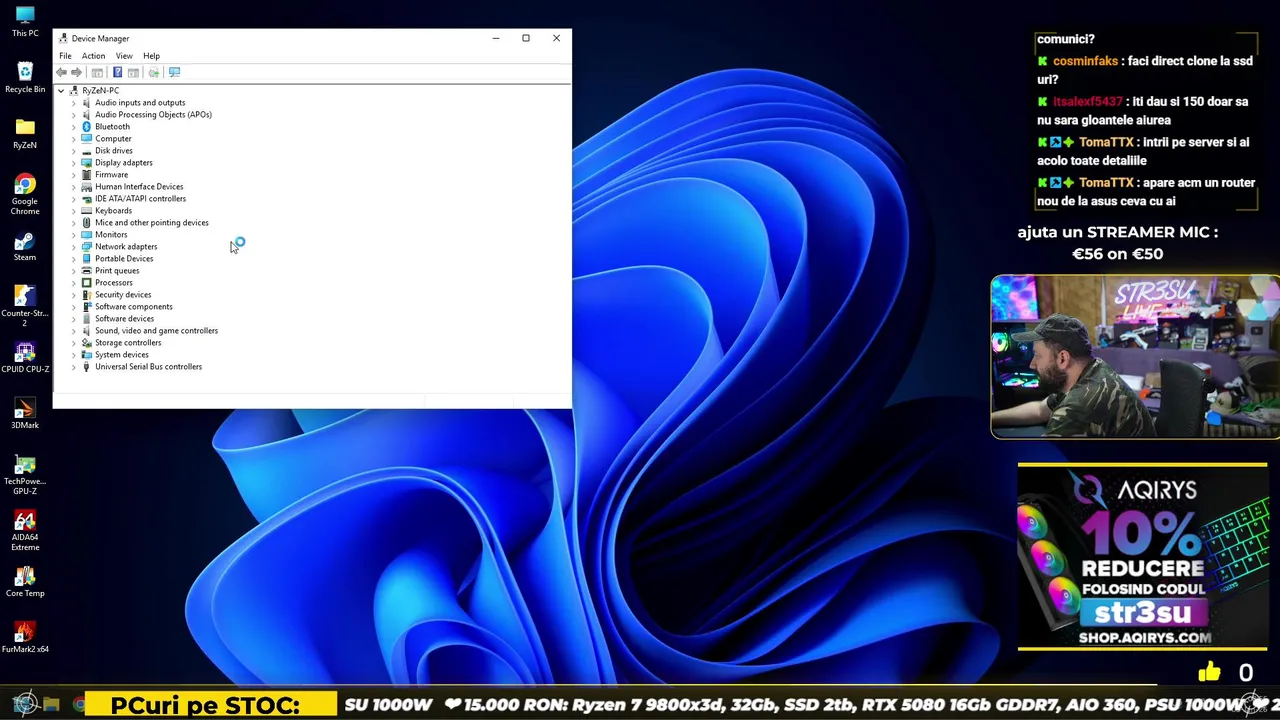The image size is (1280, 720).
Task: Go back with the toolbar Back arrow
Action: 62,72
